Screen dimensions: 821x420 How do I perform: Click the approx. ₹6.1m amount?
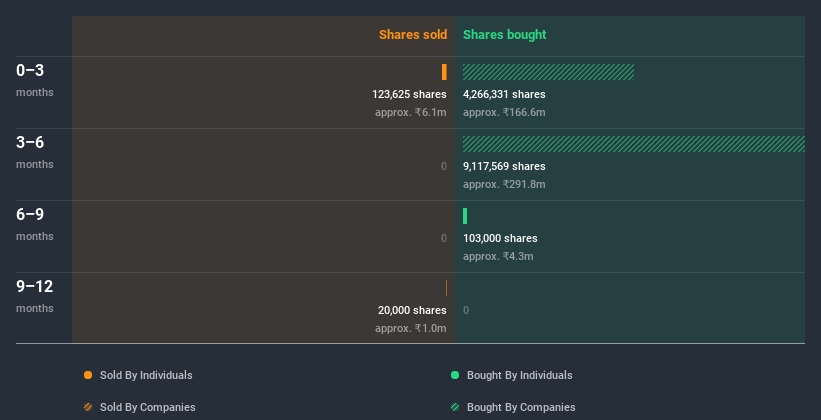(410, 112)
